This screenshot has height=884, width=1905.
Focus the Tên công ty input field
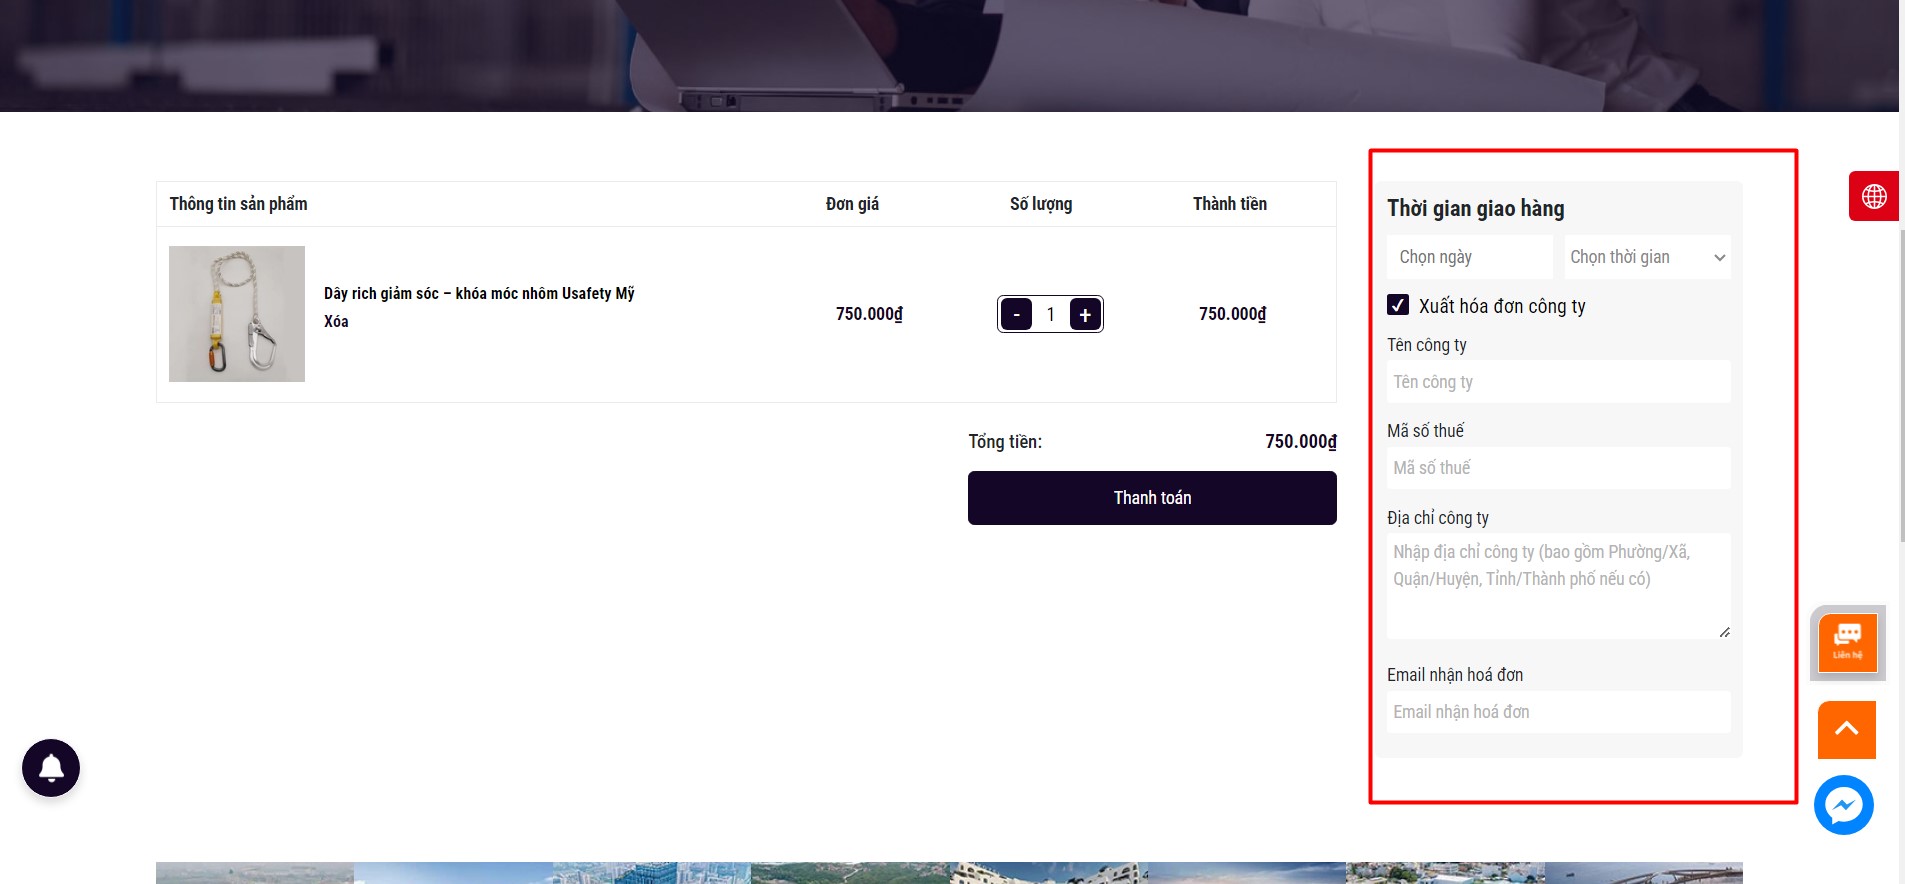pos(1558,382)
